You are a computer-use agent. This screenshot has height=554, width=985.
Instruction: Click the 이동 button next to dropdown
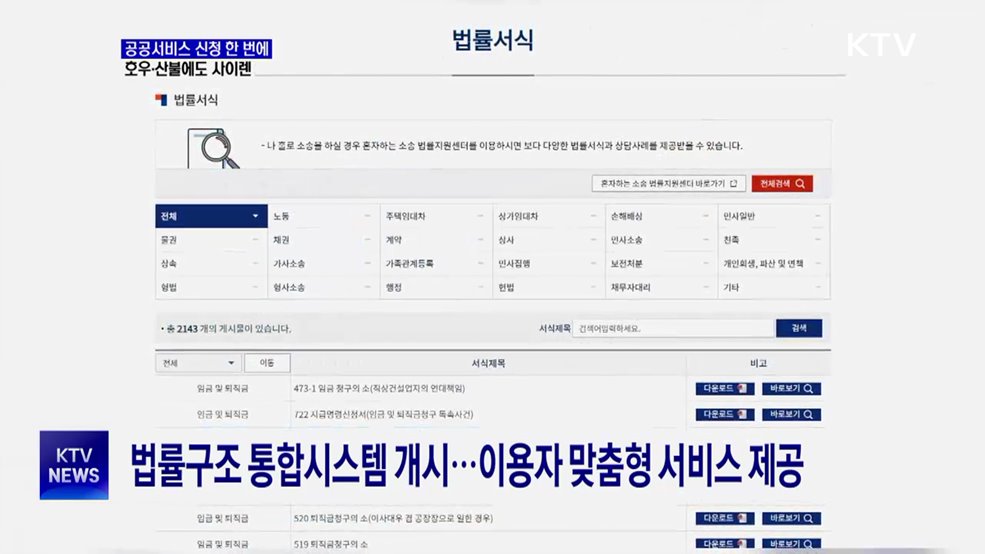pos(267,363)
